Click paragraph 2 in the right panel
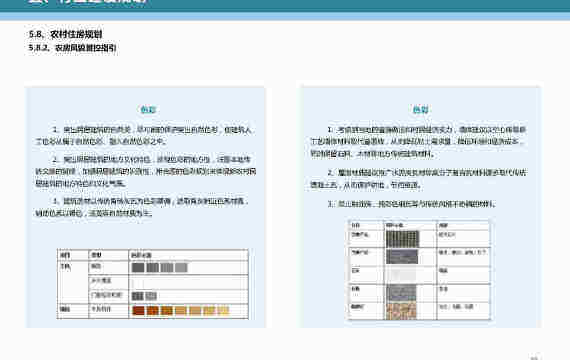570x360 pixels. click(418, 179)
